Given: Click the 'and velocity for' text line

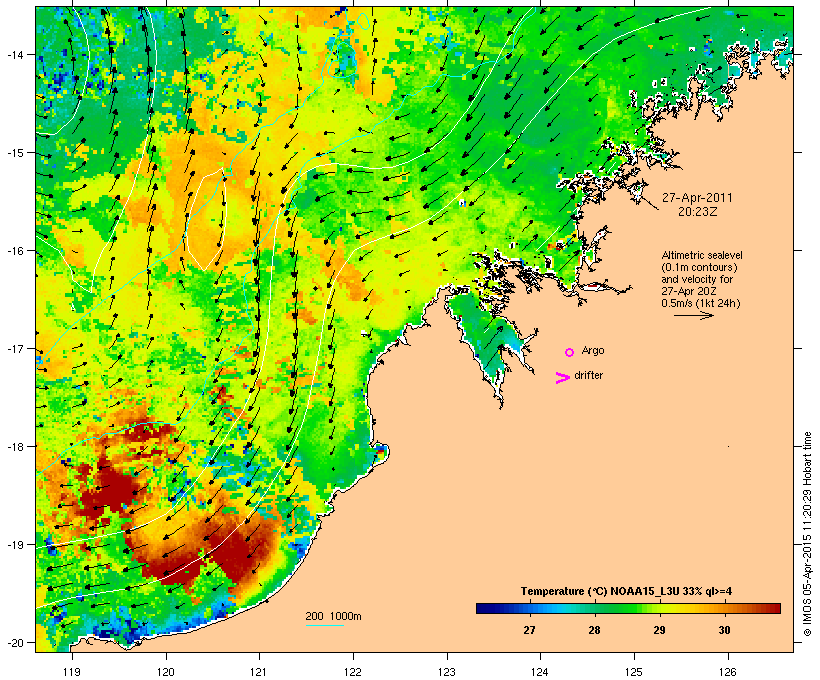Looking at the screenshot, I should point(697,279).
